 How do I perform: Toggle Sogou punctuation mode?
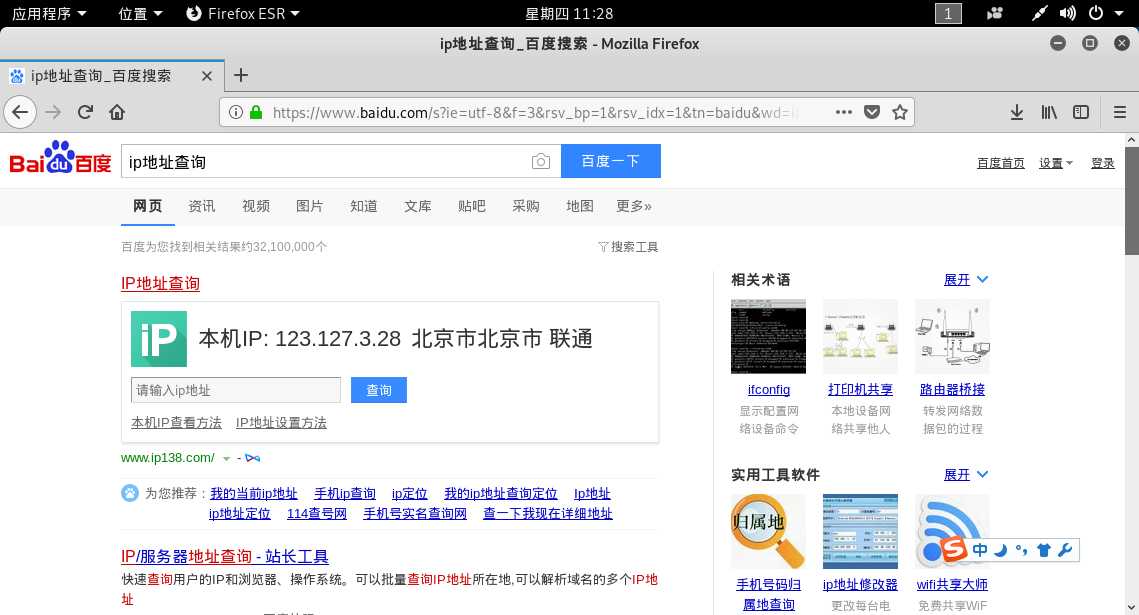[x=1022, y=550]
